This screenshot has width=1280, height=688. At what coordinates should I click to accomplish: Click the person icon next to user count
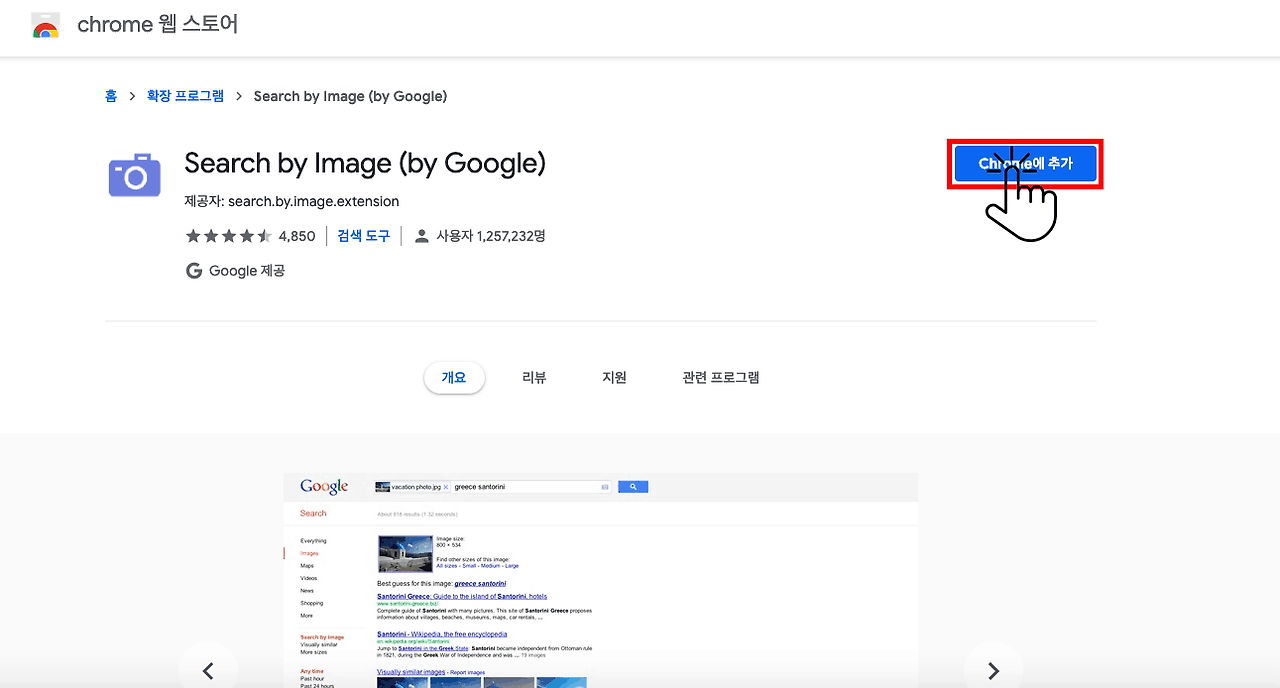421,235
